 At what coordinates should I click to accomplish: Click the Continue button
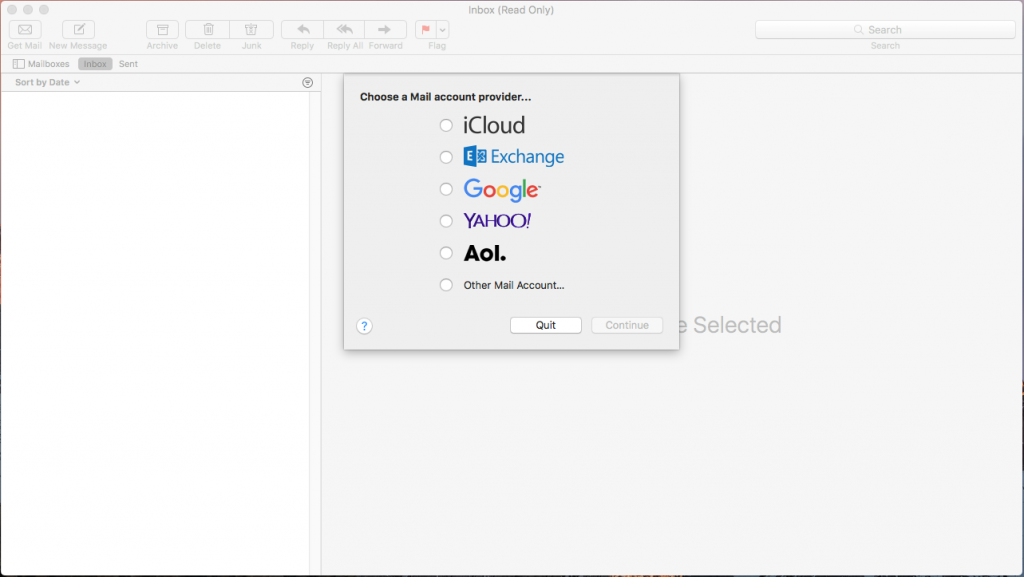(x=627, y=325)
